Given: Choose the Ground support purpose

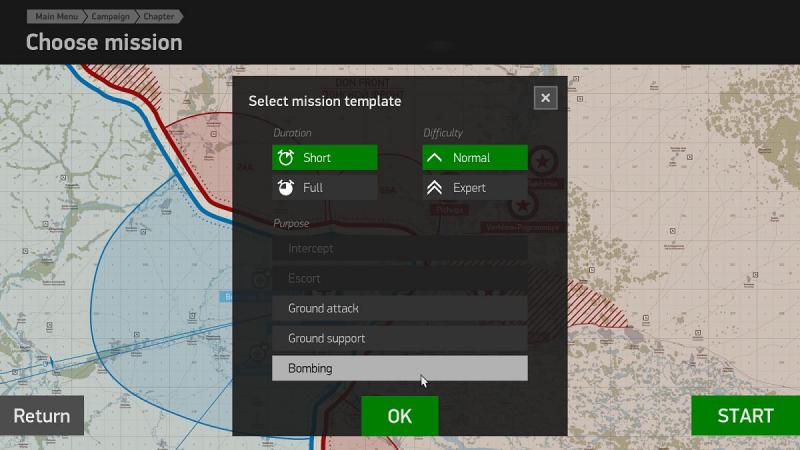Looking at the screenshot, I should [400, 338].
